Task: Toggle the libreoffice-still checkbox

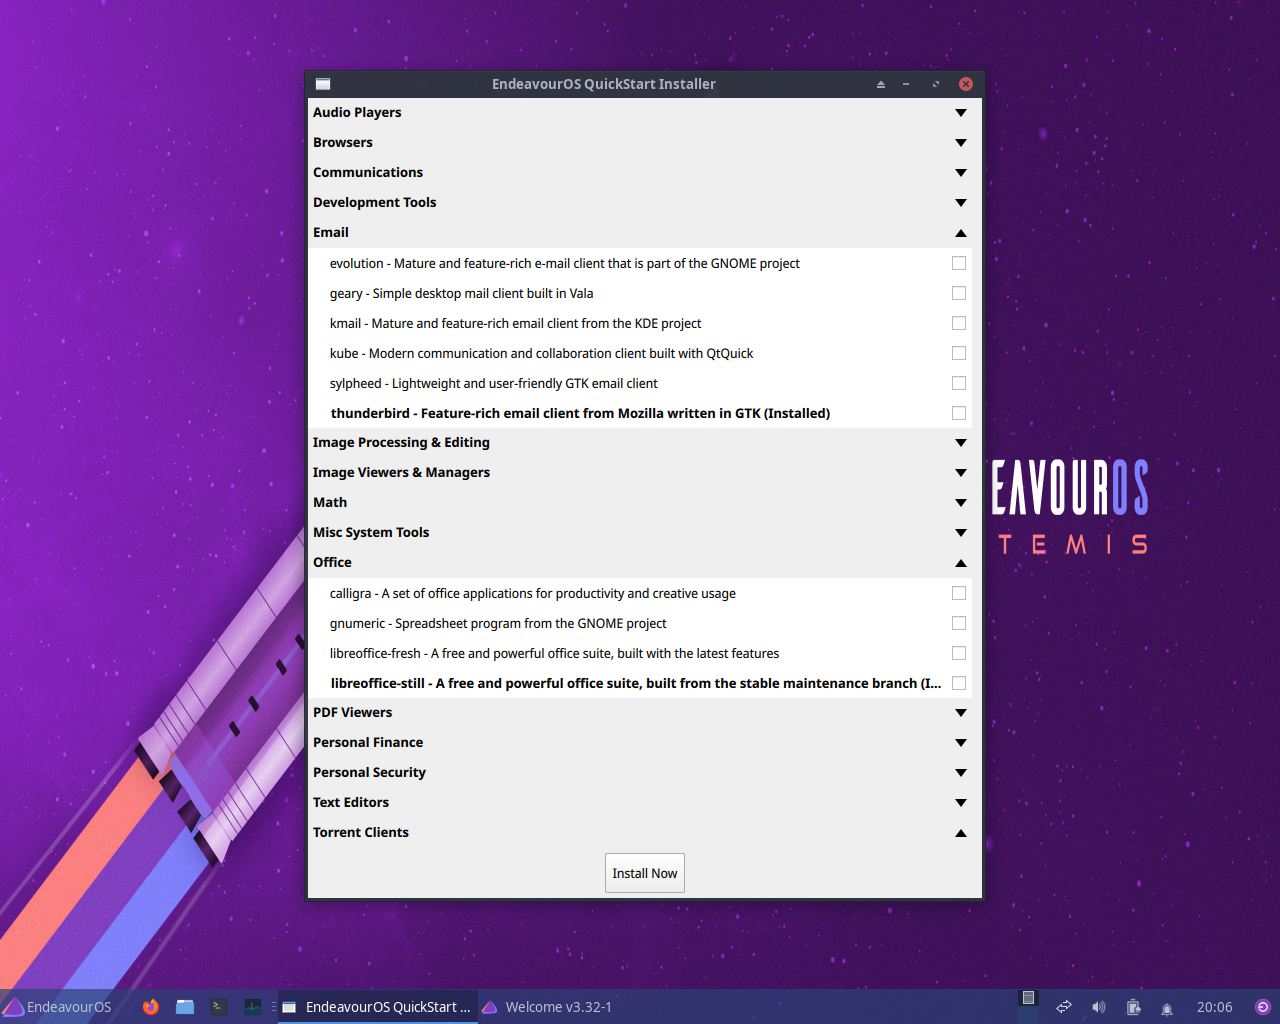Action: tap(959, 683)
